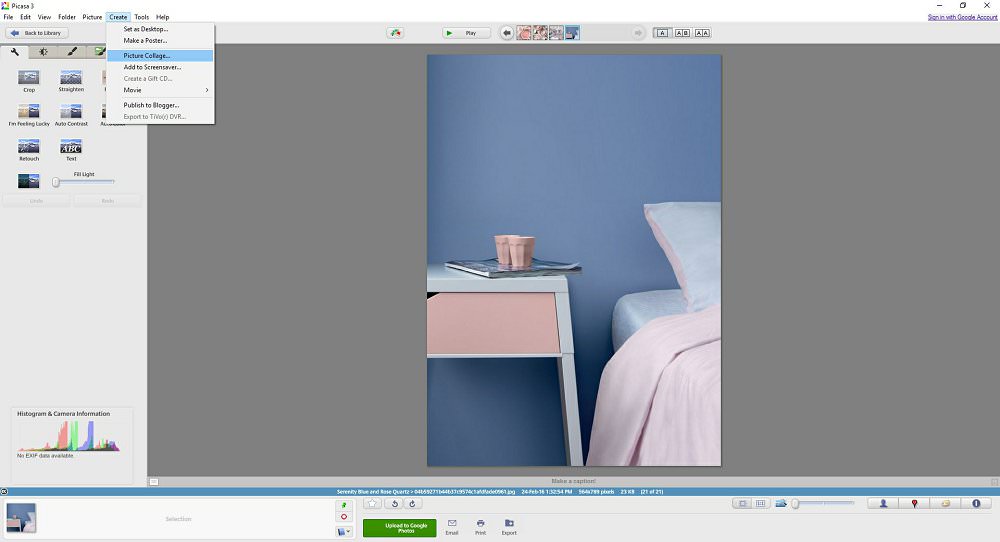Add a star to the photo

click(372, 504)
